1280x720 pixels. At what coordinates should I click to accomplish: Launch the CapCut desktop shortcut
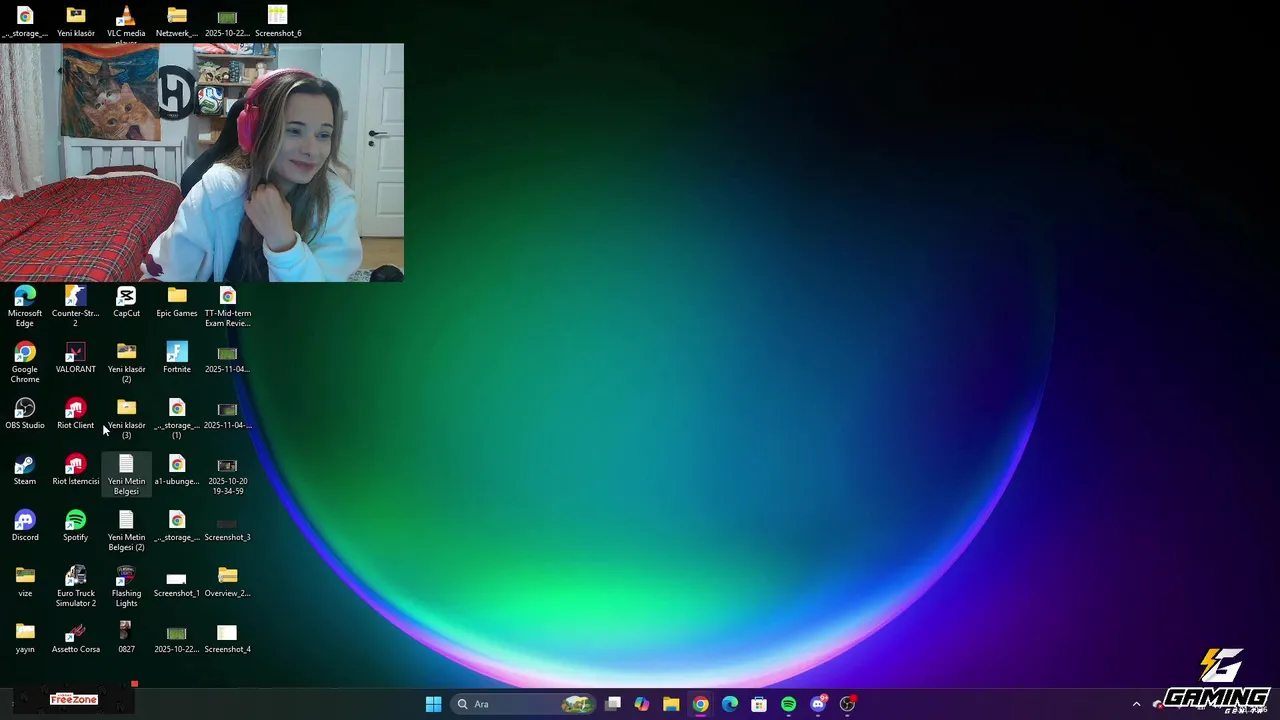point(126,302)
